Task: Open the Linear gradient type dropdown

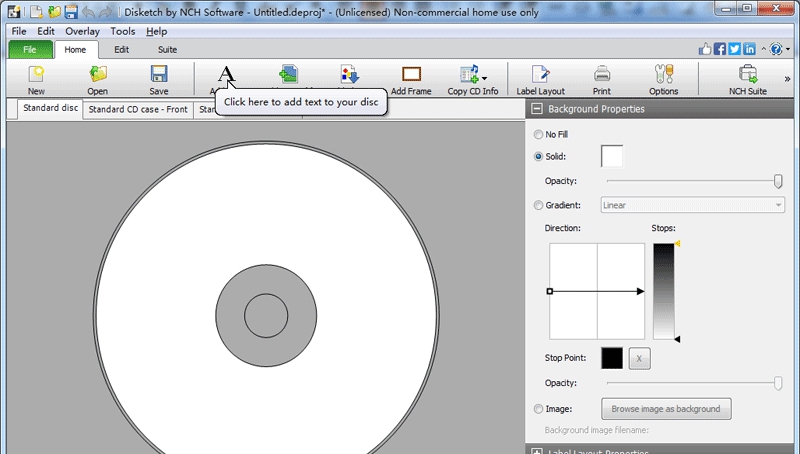Action: 692,205
